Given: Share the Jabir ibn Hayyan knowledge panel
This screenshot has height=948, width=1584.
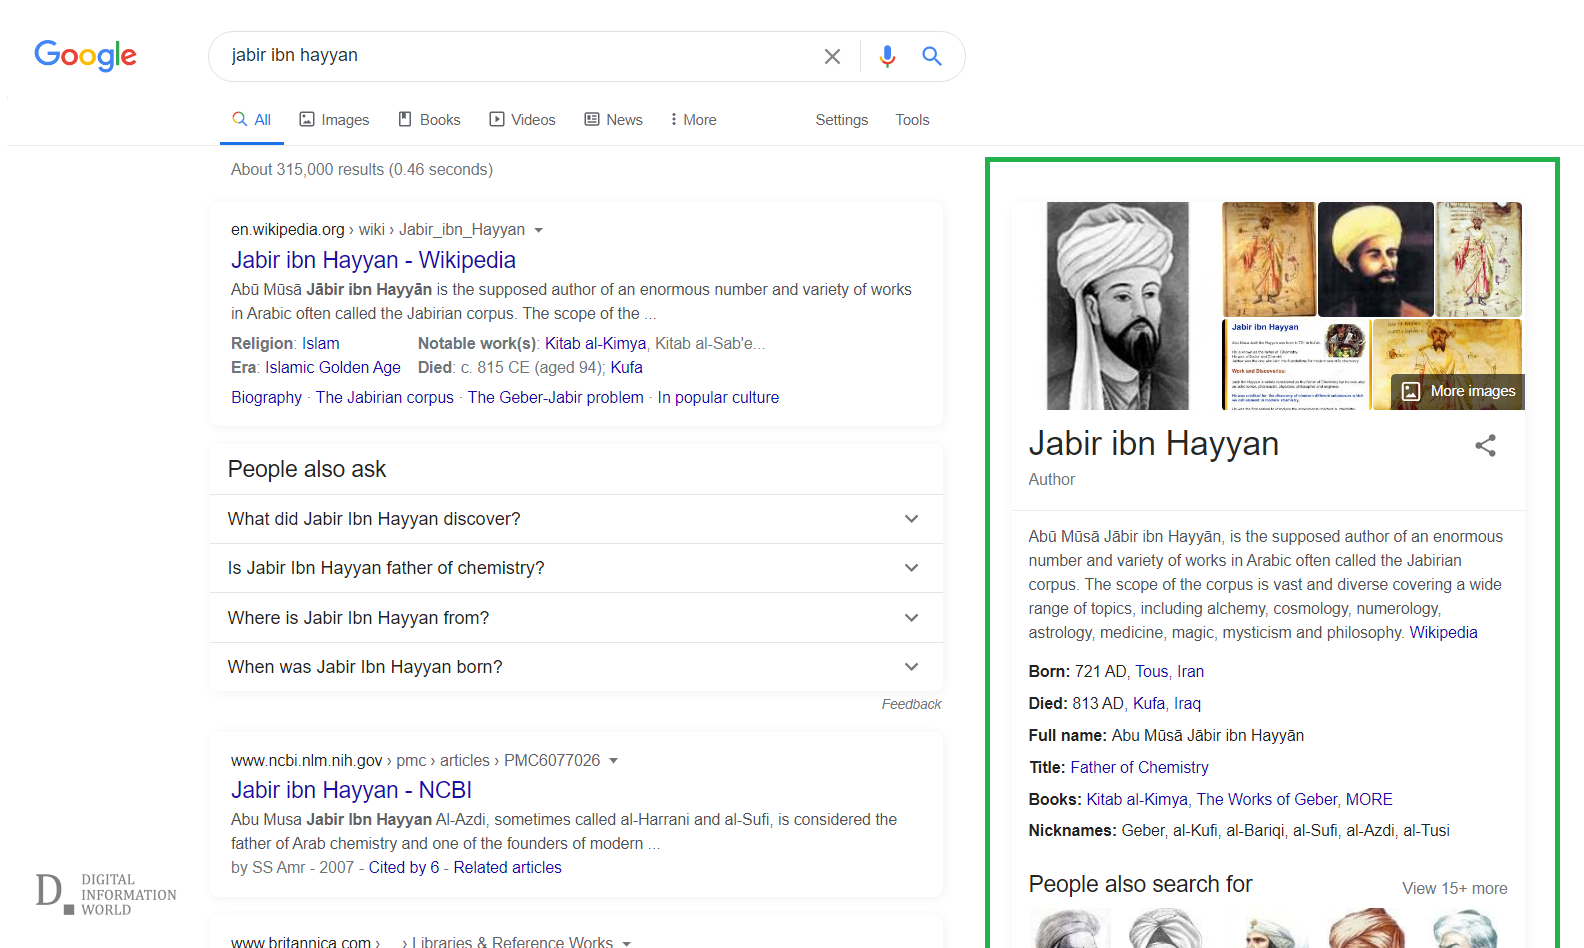Looking at the screenshot, I should 1486,445.
